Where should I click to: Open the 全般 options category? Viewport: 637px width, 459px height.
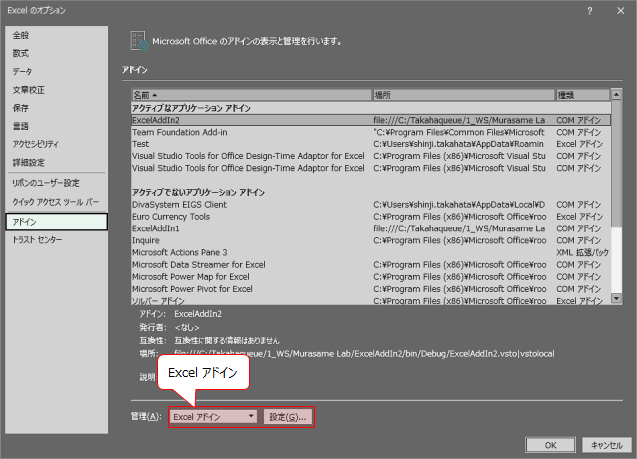pyautogui.click(x=56, y=35)
